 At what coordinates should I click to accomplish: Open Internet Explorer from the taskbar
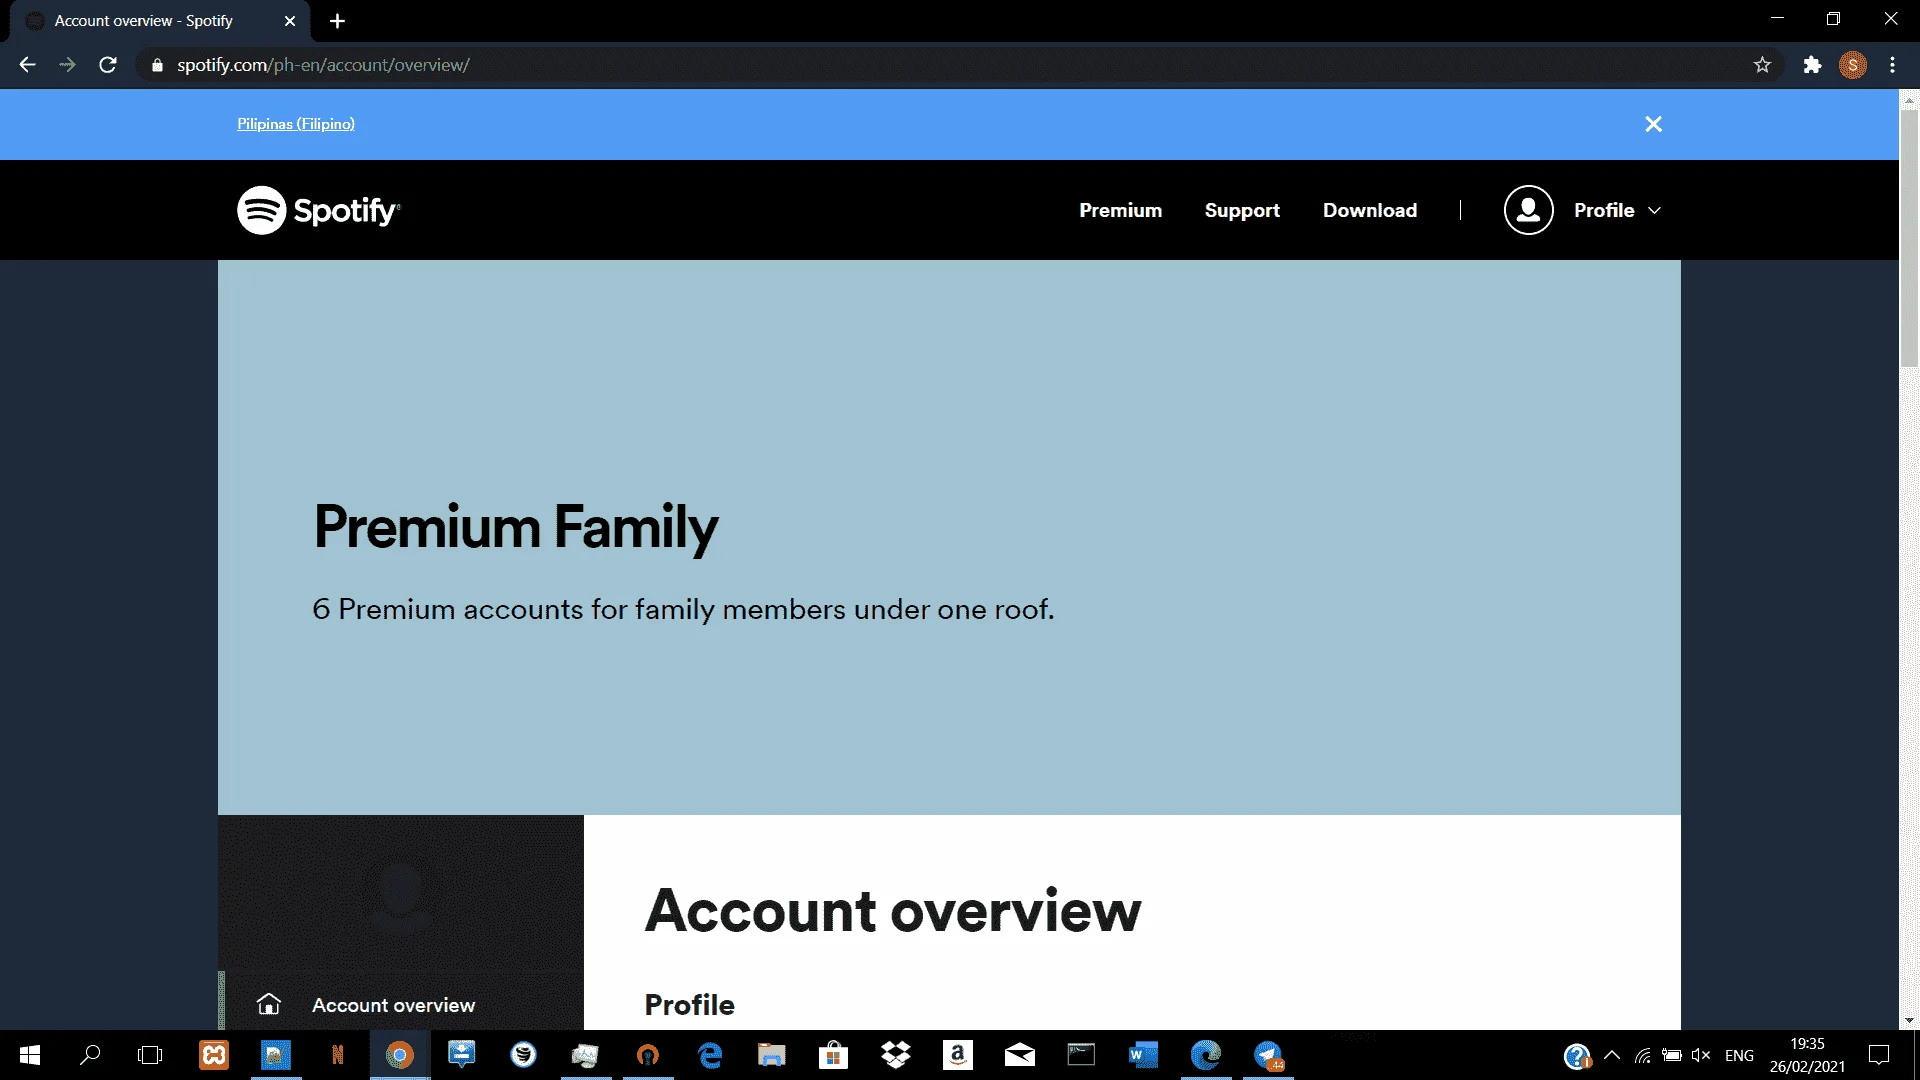710,1055
